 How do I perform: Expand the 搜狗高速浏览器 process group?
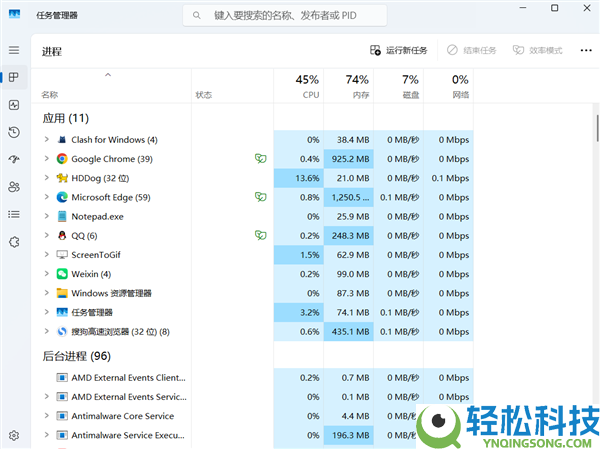tap(47, 331)
